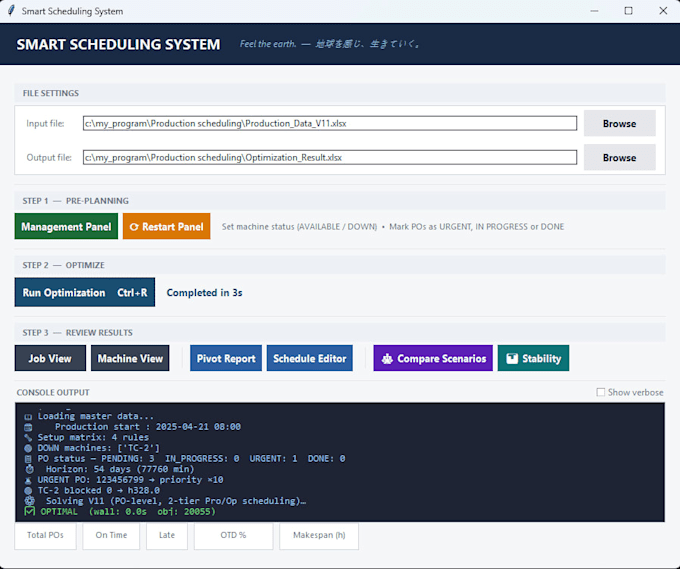Click the Input file path field
The width and height of the screenshot is (680, 569).
pos(330,123)
